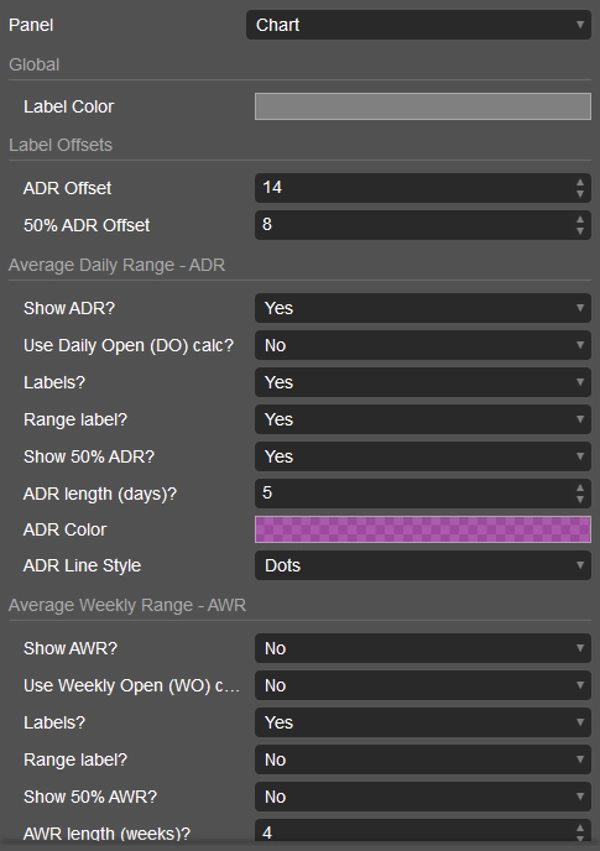Open the Panel dropdown showing Chart
This screenshot has height=851, width=600.
click(422, 24)
